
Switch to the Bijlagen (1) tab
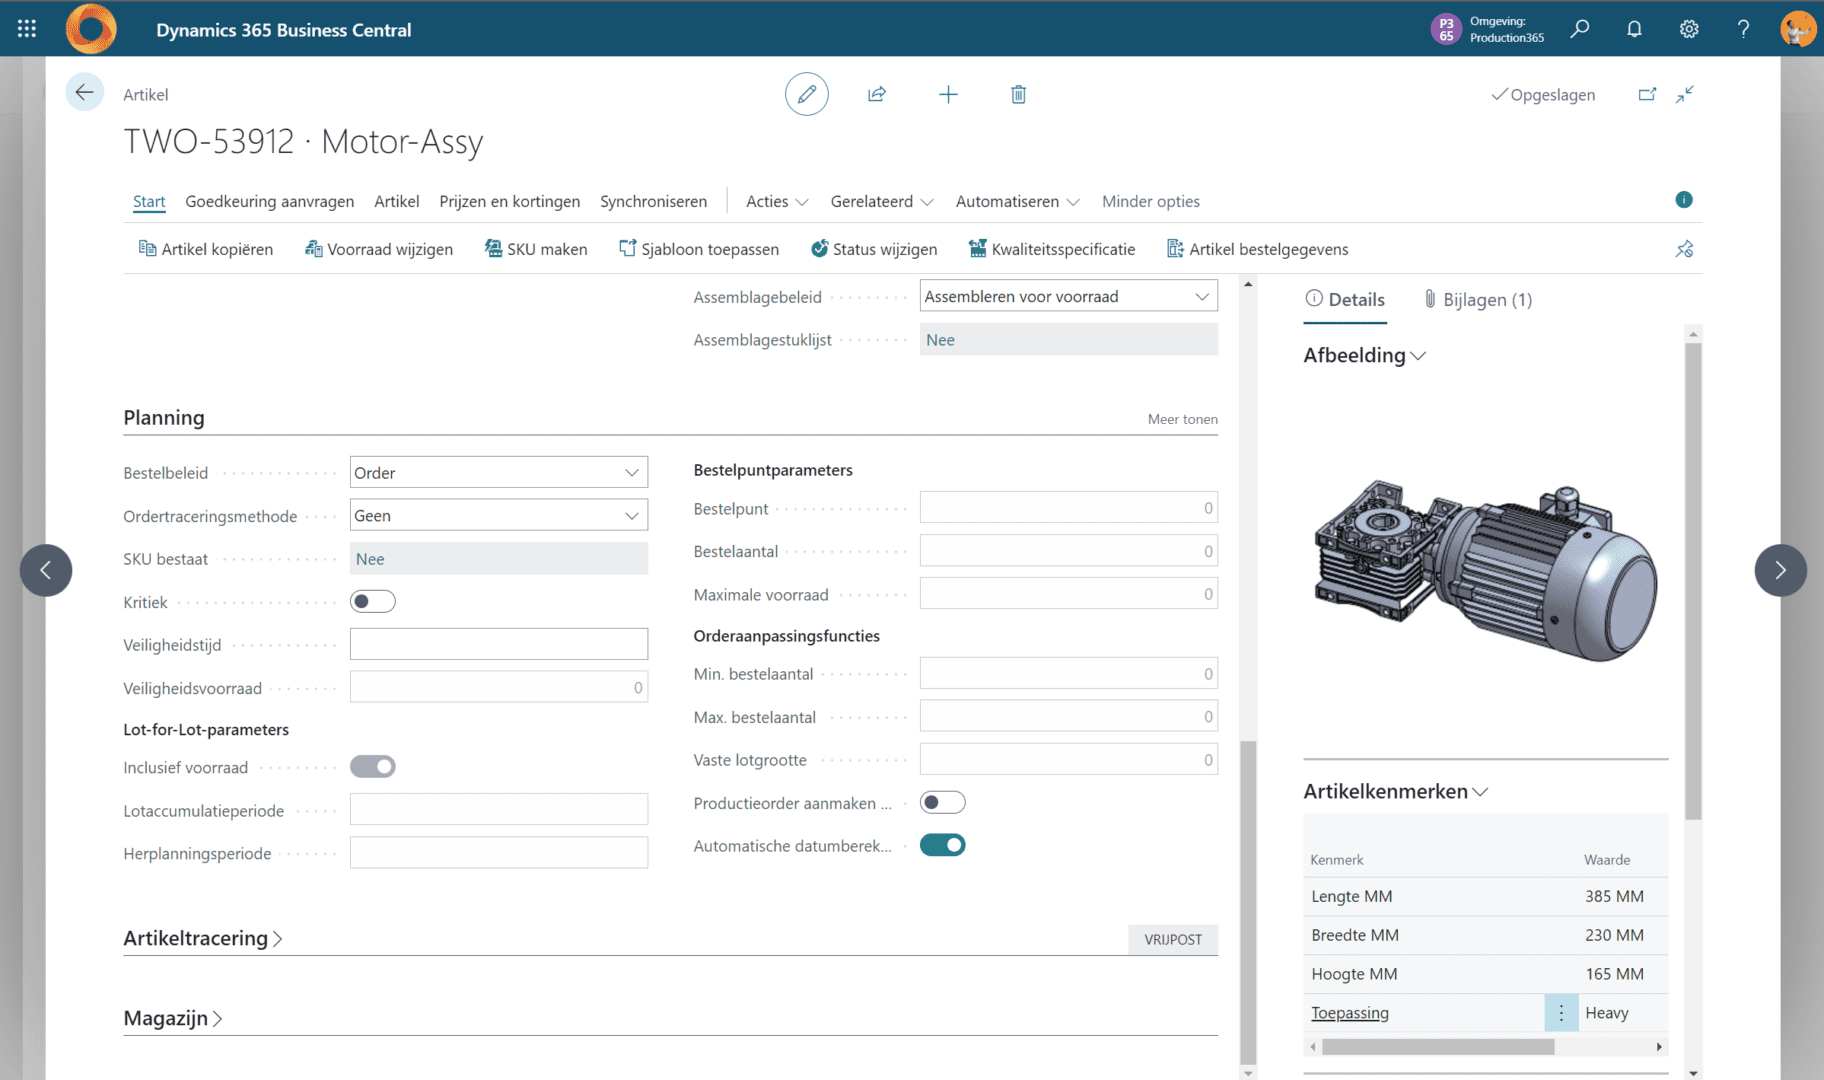pos(1477,299)
